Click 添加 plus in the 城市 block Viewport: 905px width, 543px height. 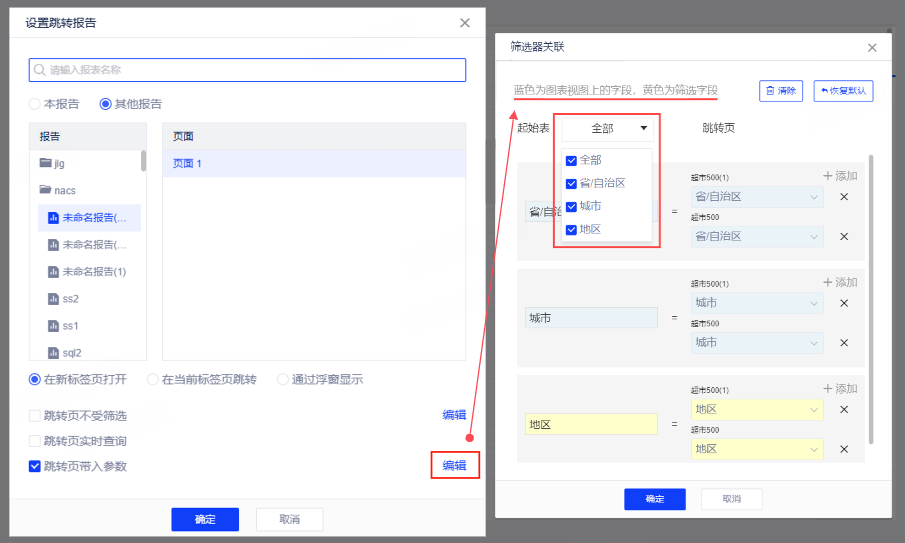point(840,282)
